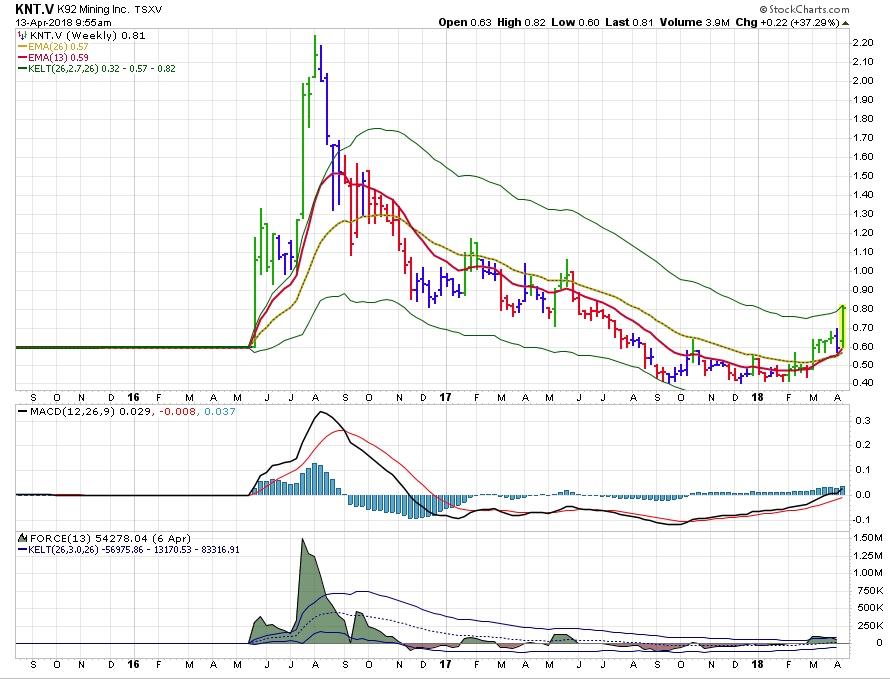The image size is (890, 679).
Task: Open the StockCharts.com watermark link
Action: pos(804,9)
